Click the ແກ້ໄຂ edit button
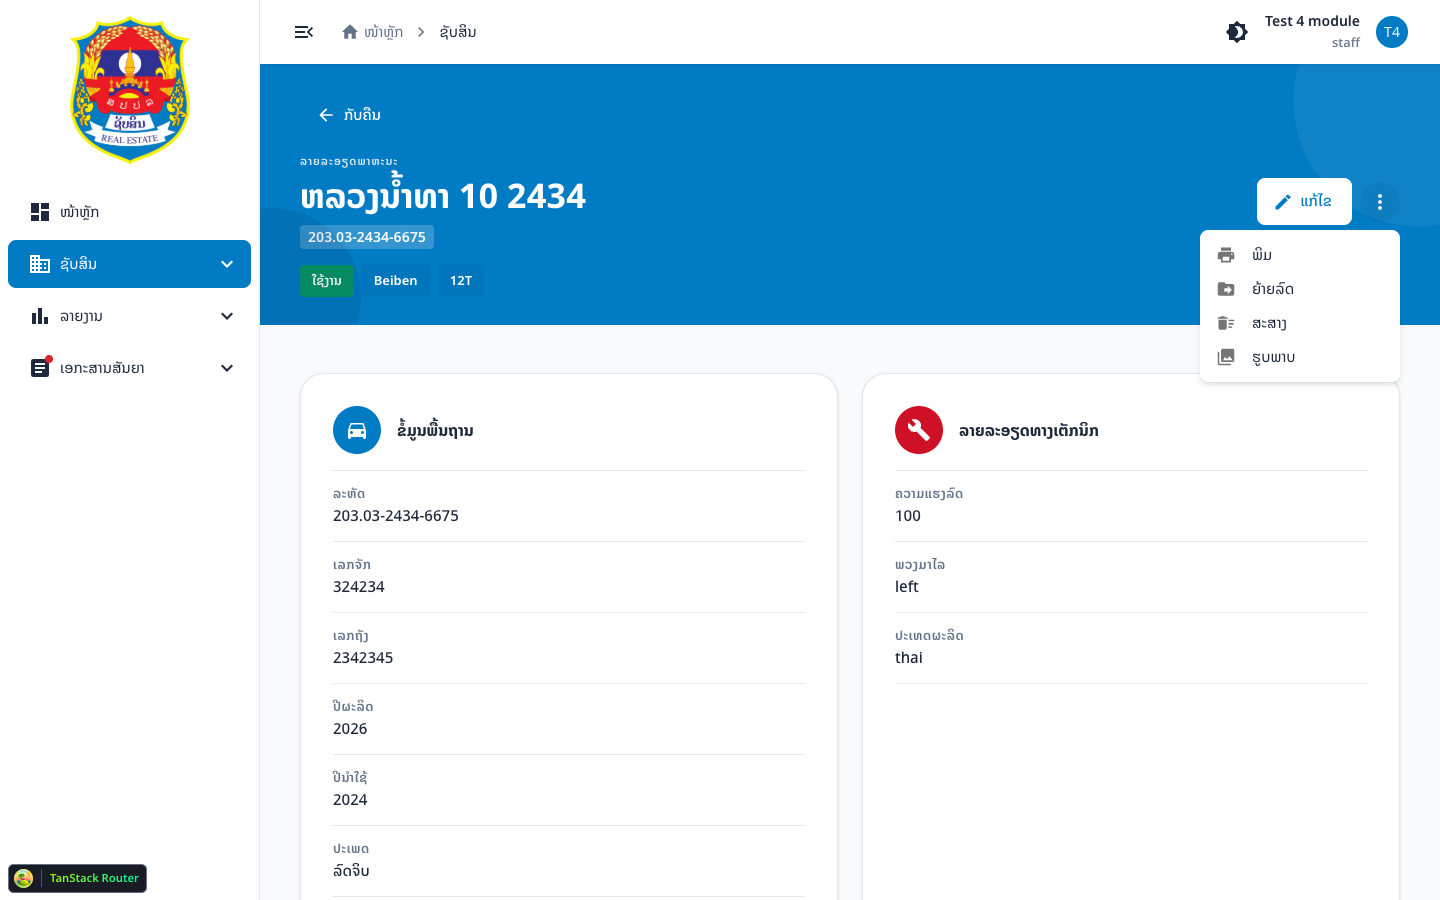Screen dimensions: 1440x900 pos(1304,201)
